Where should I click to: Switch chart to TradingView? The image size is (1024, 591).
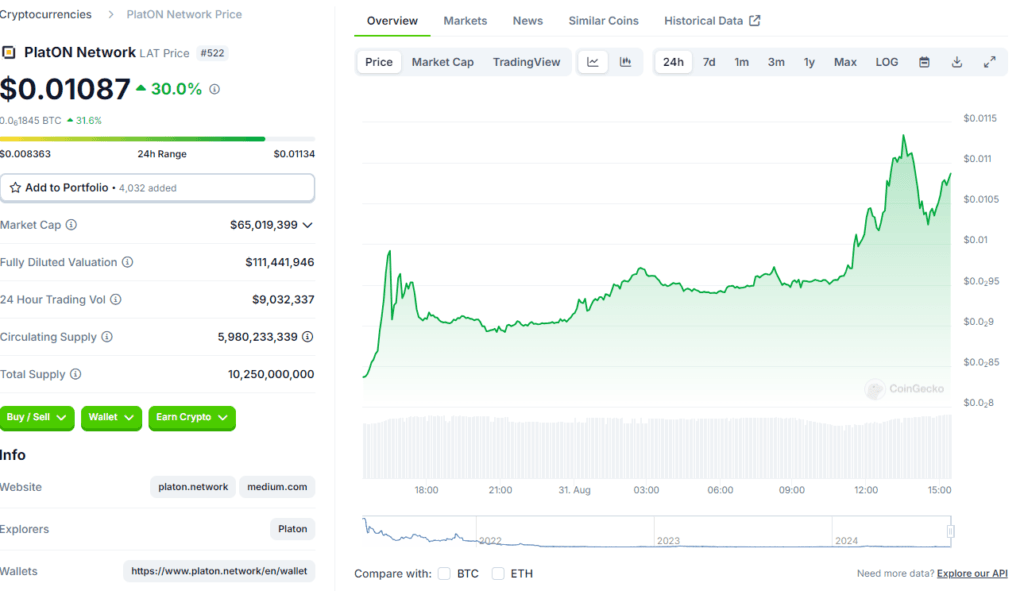click(x=526, y=62)
